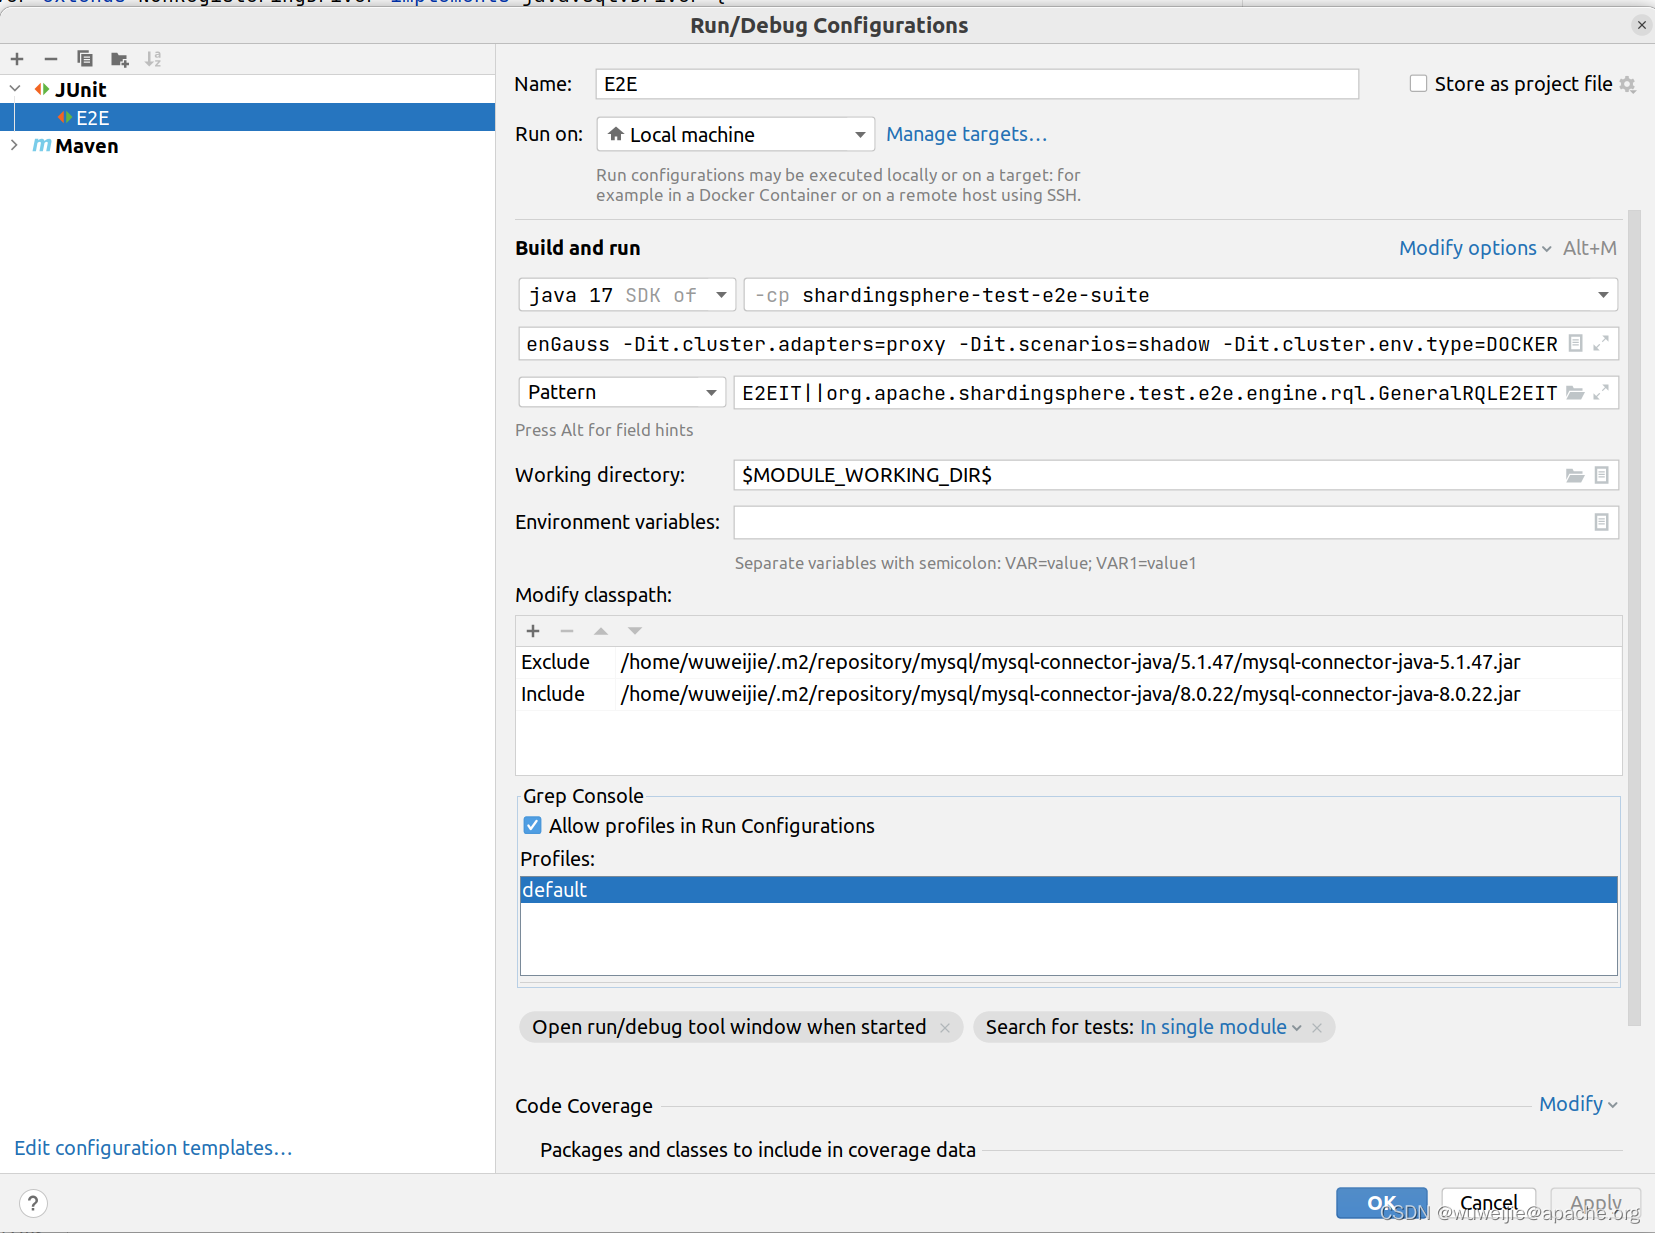Collapse the JUnit tree node

point(15,89)
